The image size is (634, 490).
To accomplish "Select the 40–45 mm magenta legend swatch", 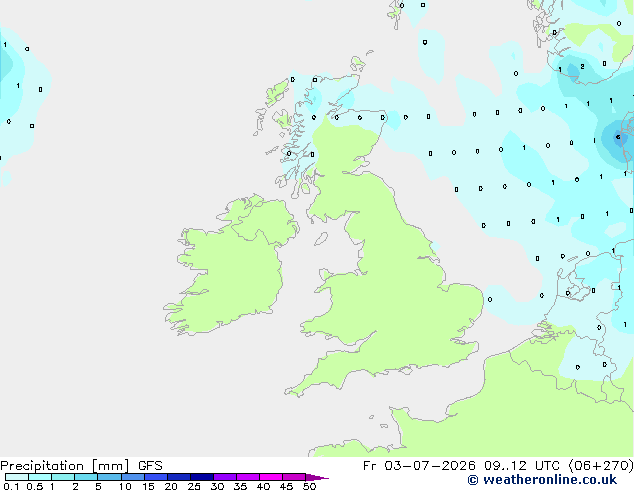I will (x=271, y=477).
